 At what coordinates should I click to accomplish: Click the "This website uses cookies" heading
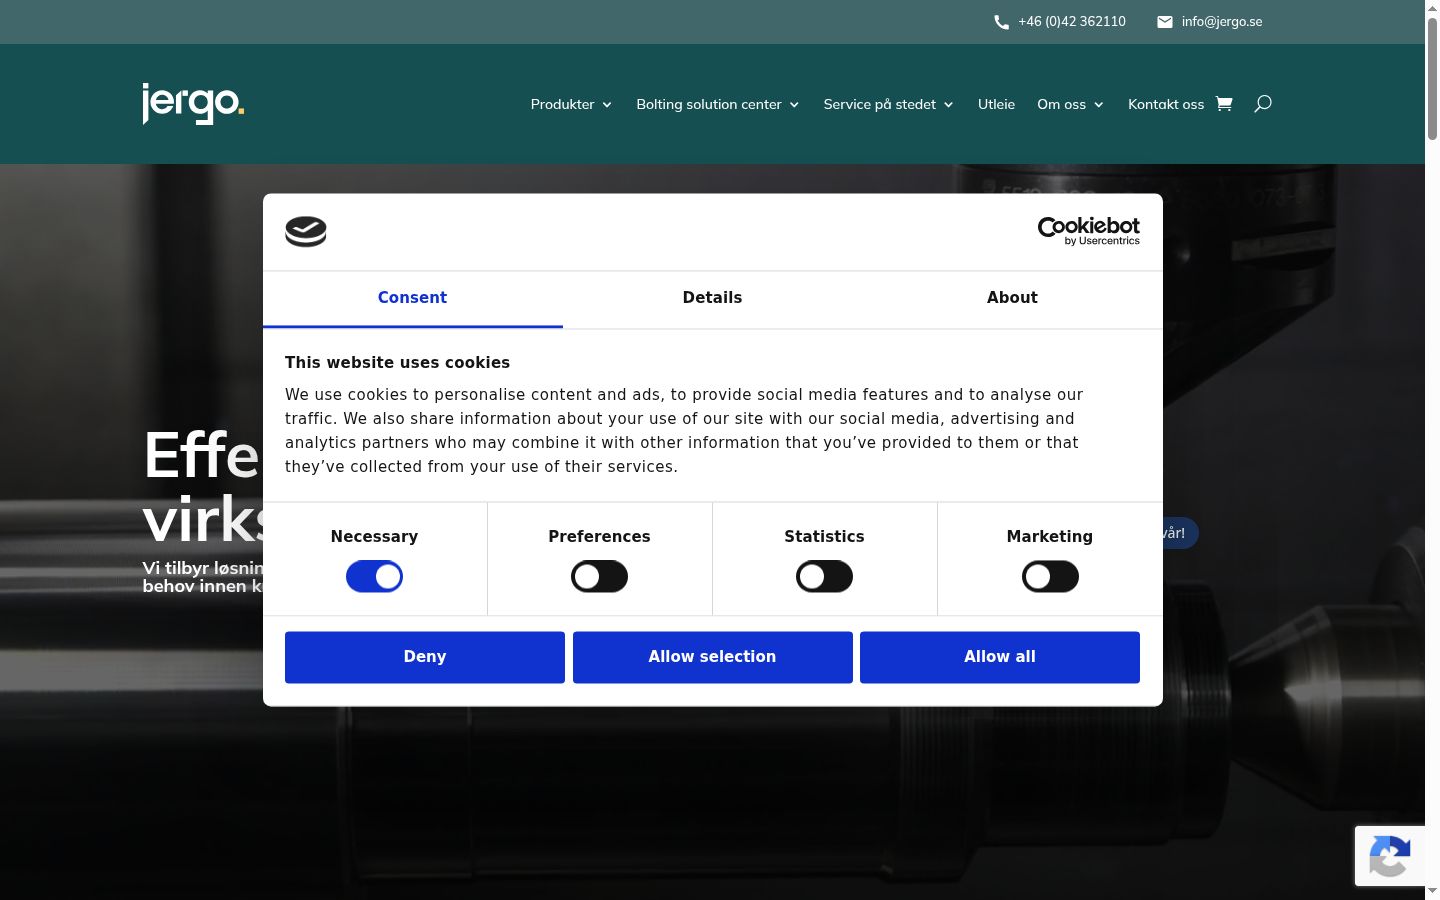coord(397,363)
